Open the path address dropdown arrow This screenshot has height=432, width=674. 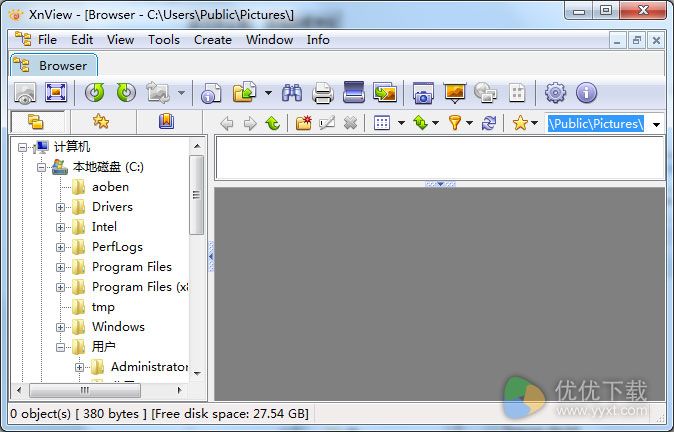coord(656,125)
